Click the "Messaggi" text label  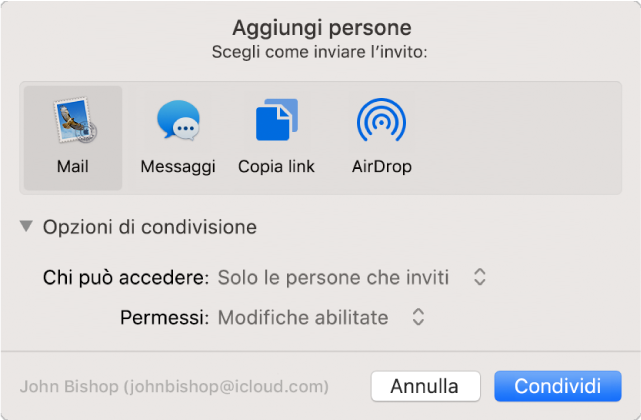[178, 167]
